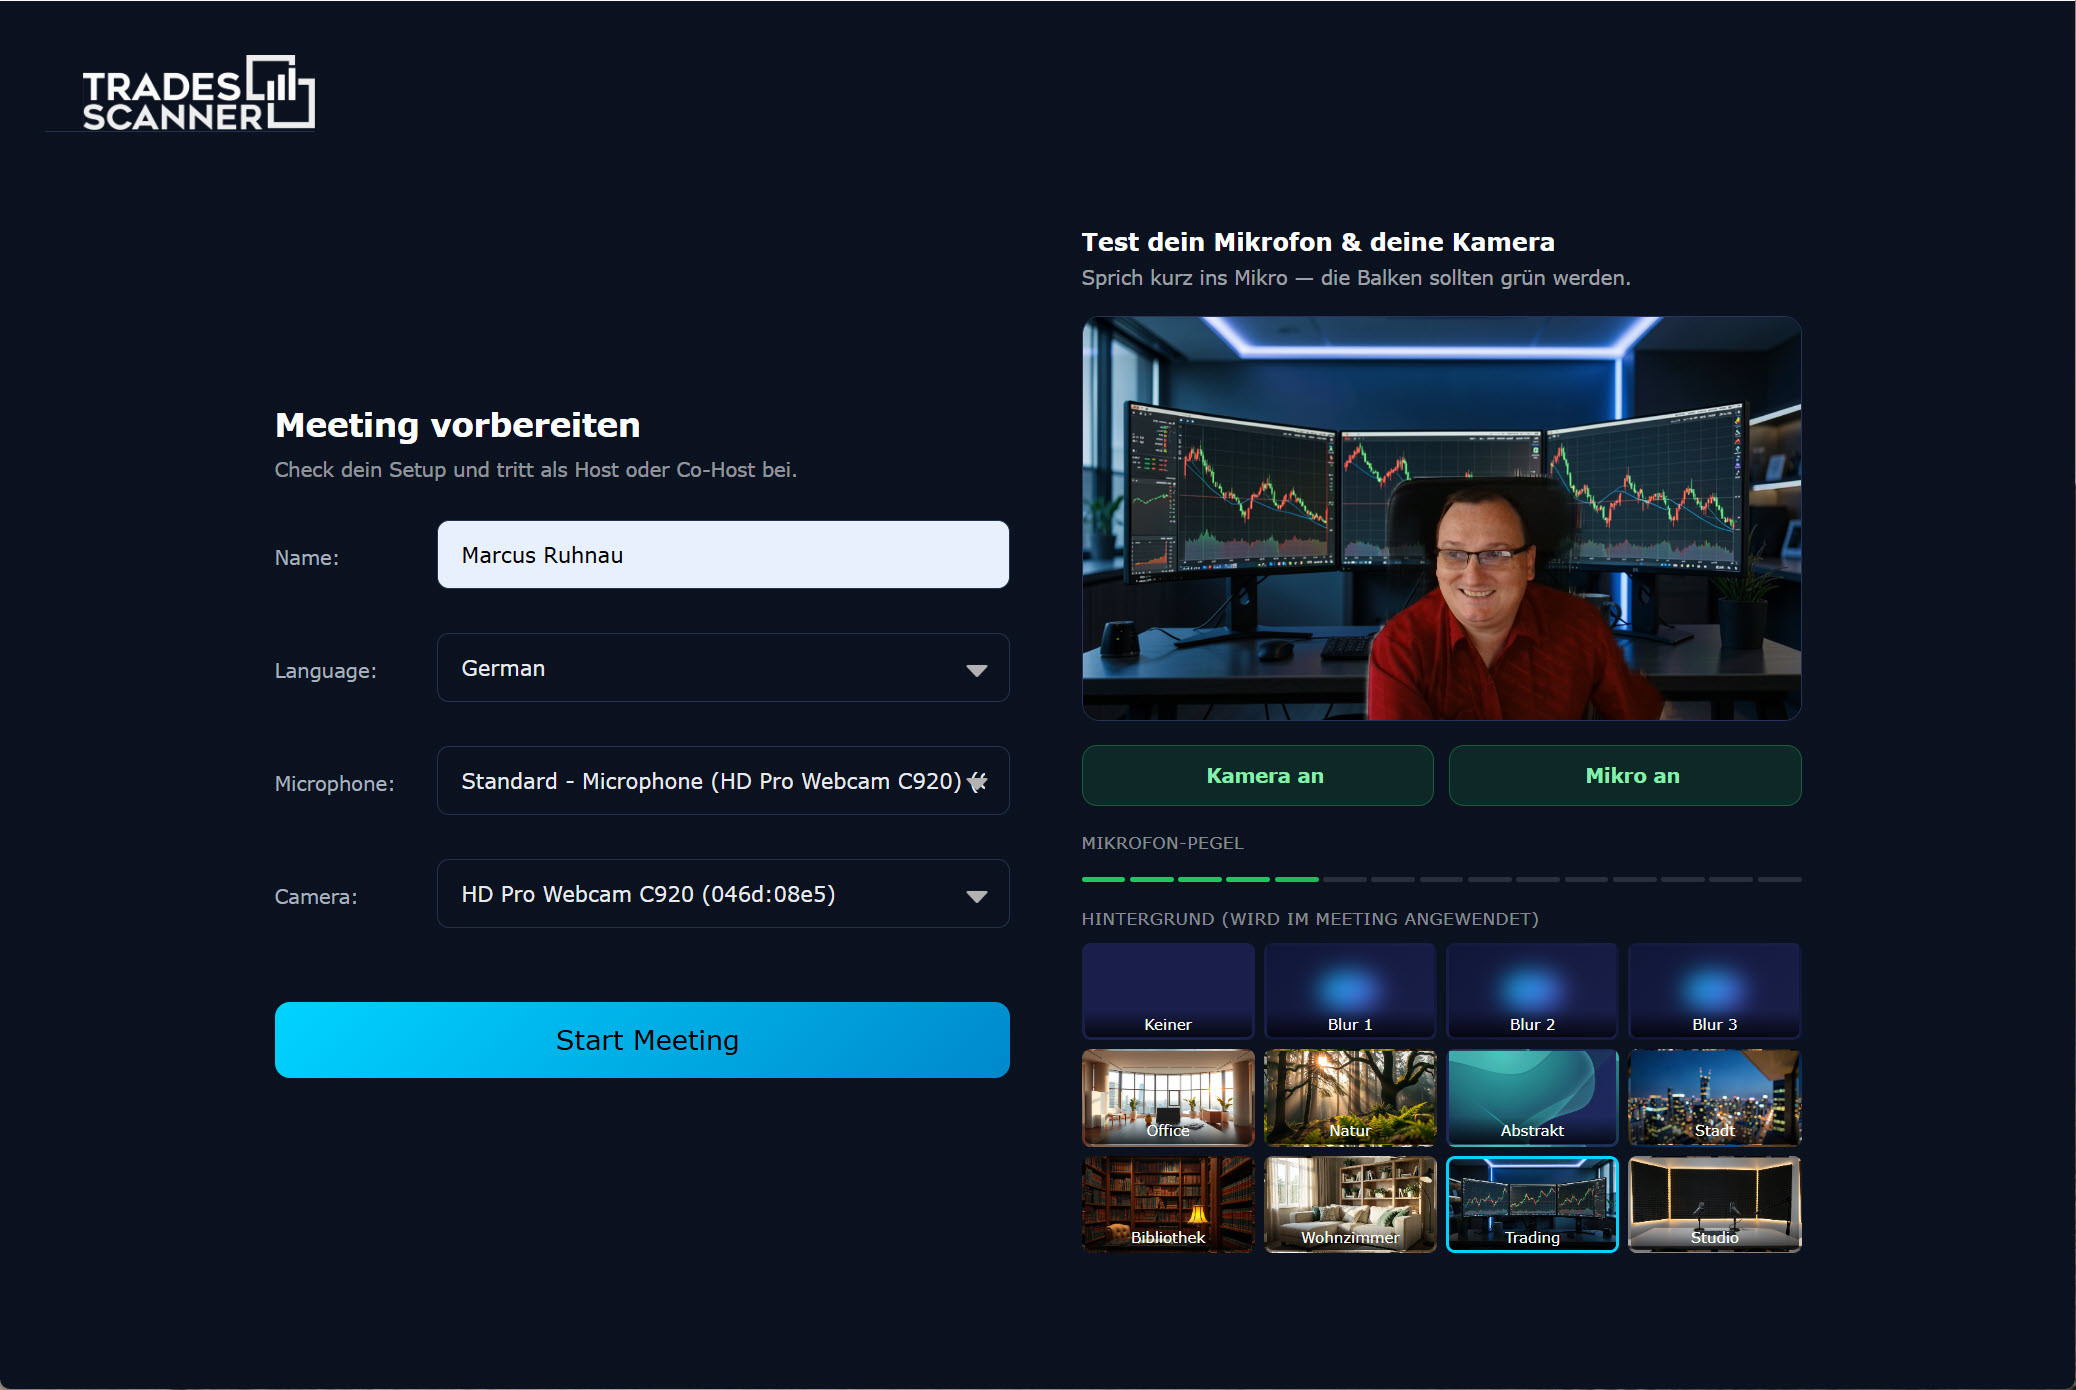
Task: Choose the Abstrakt background thumbnail
Action: [x=1532, y=1097]
